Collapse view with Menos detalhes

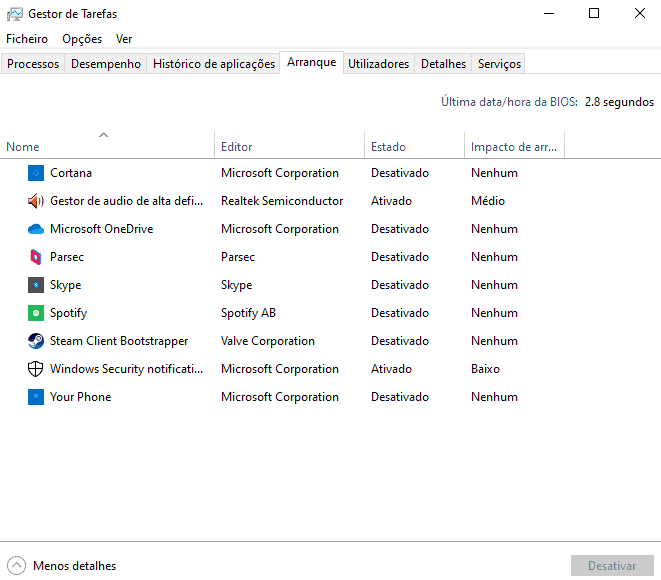(x=62, y=566)
